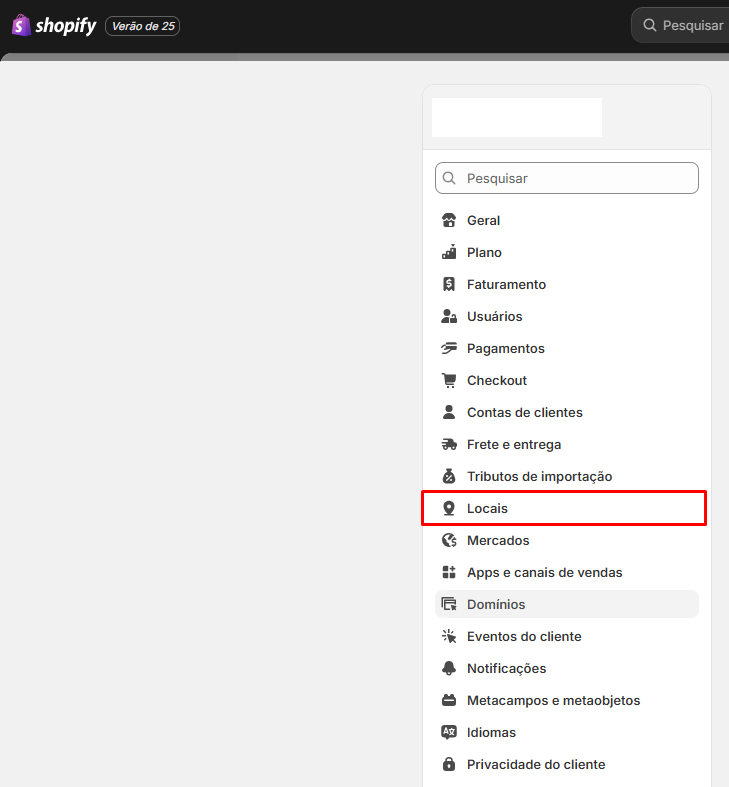Click the Checkout cart icon
The width and height of the screenshot is (729, 787).
[449, 380]
